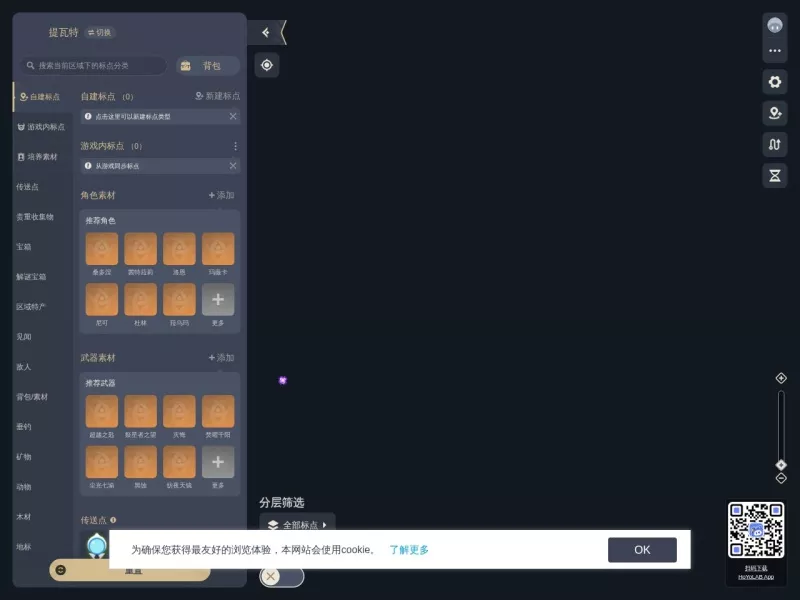Open the 了解更多 cookie link
This screenshot has height=600, width=800.
(409, 549)
